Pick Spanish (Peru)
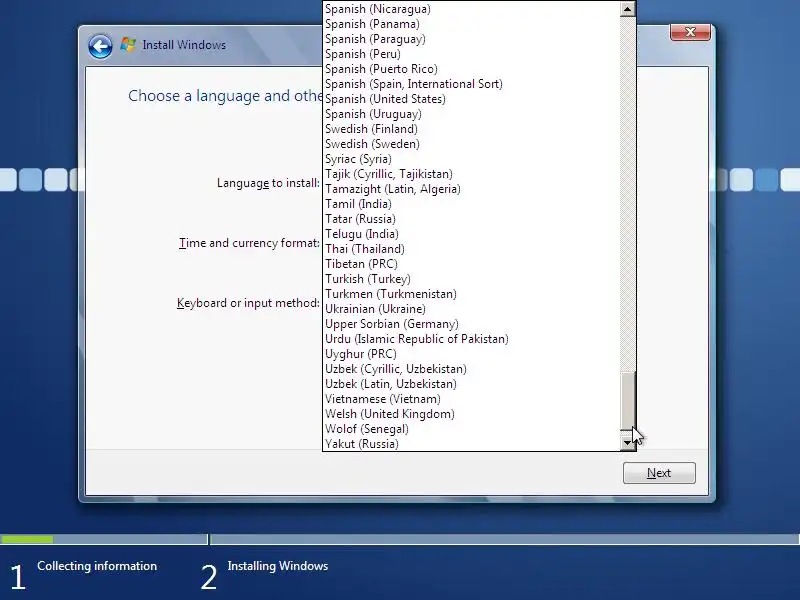800x600 pixels. coord(472,54)
